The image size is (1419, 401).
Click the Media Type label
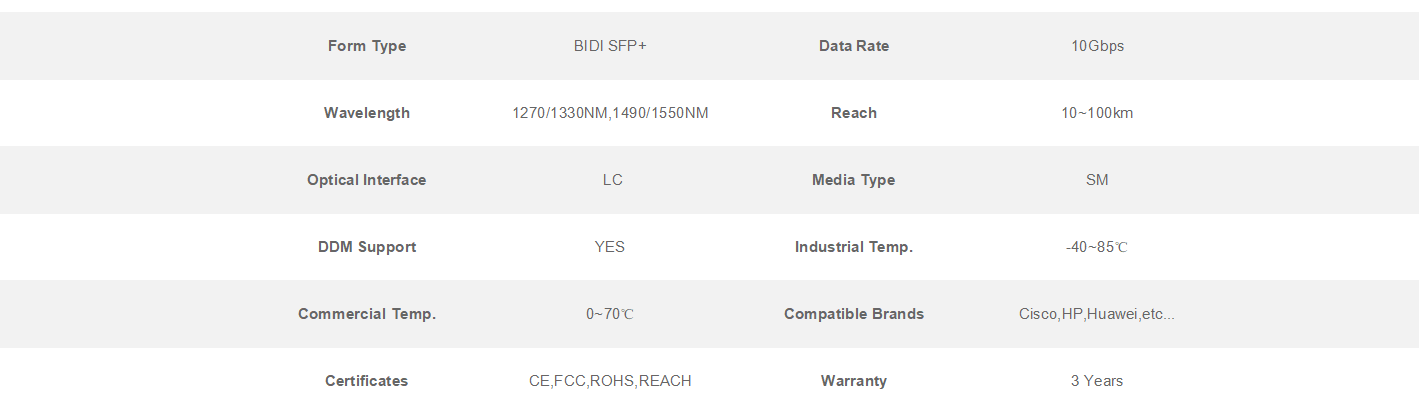(x=854, y=180)
